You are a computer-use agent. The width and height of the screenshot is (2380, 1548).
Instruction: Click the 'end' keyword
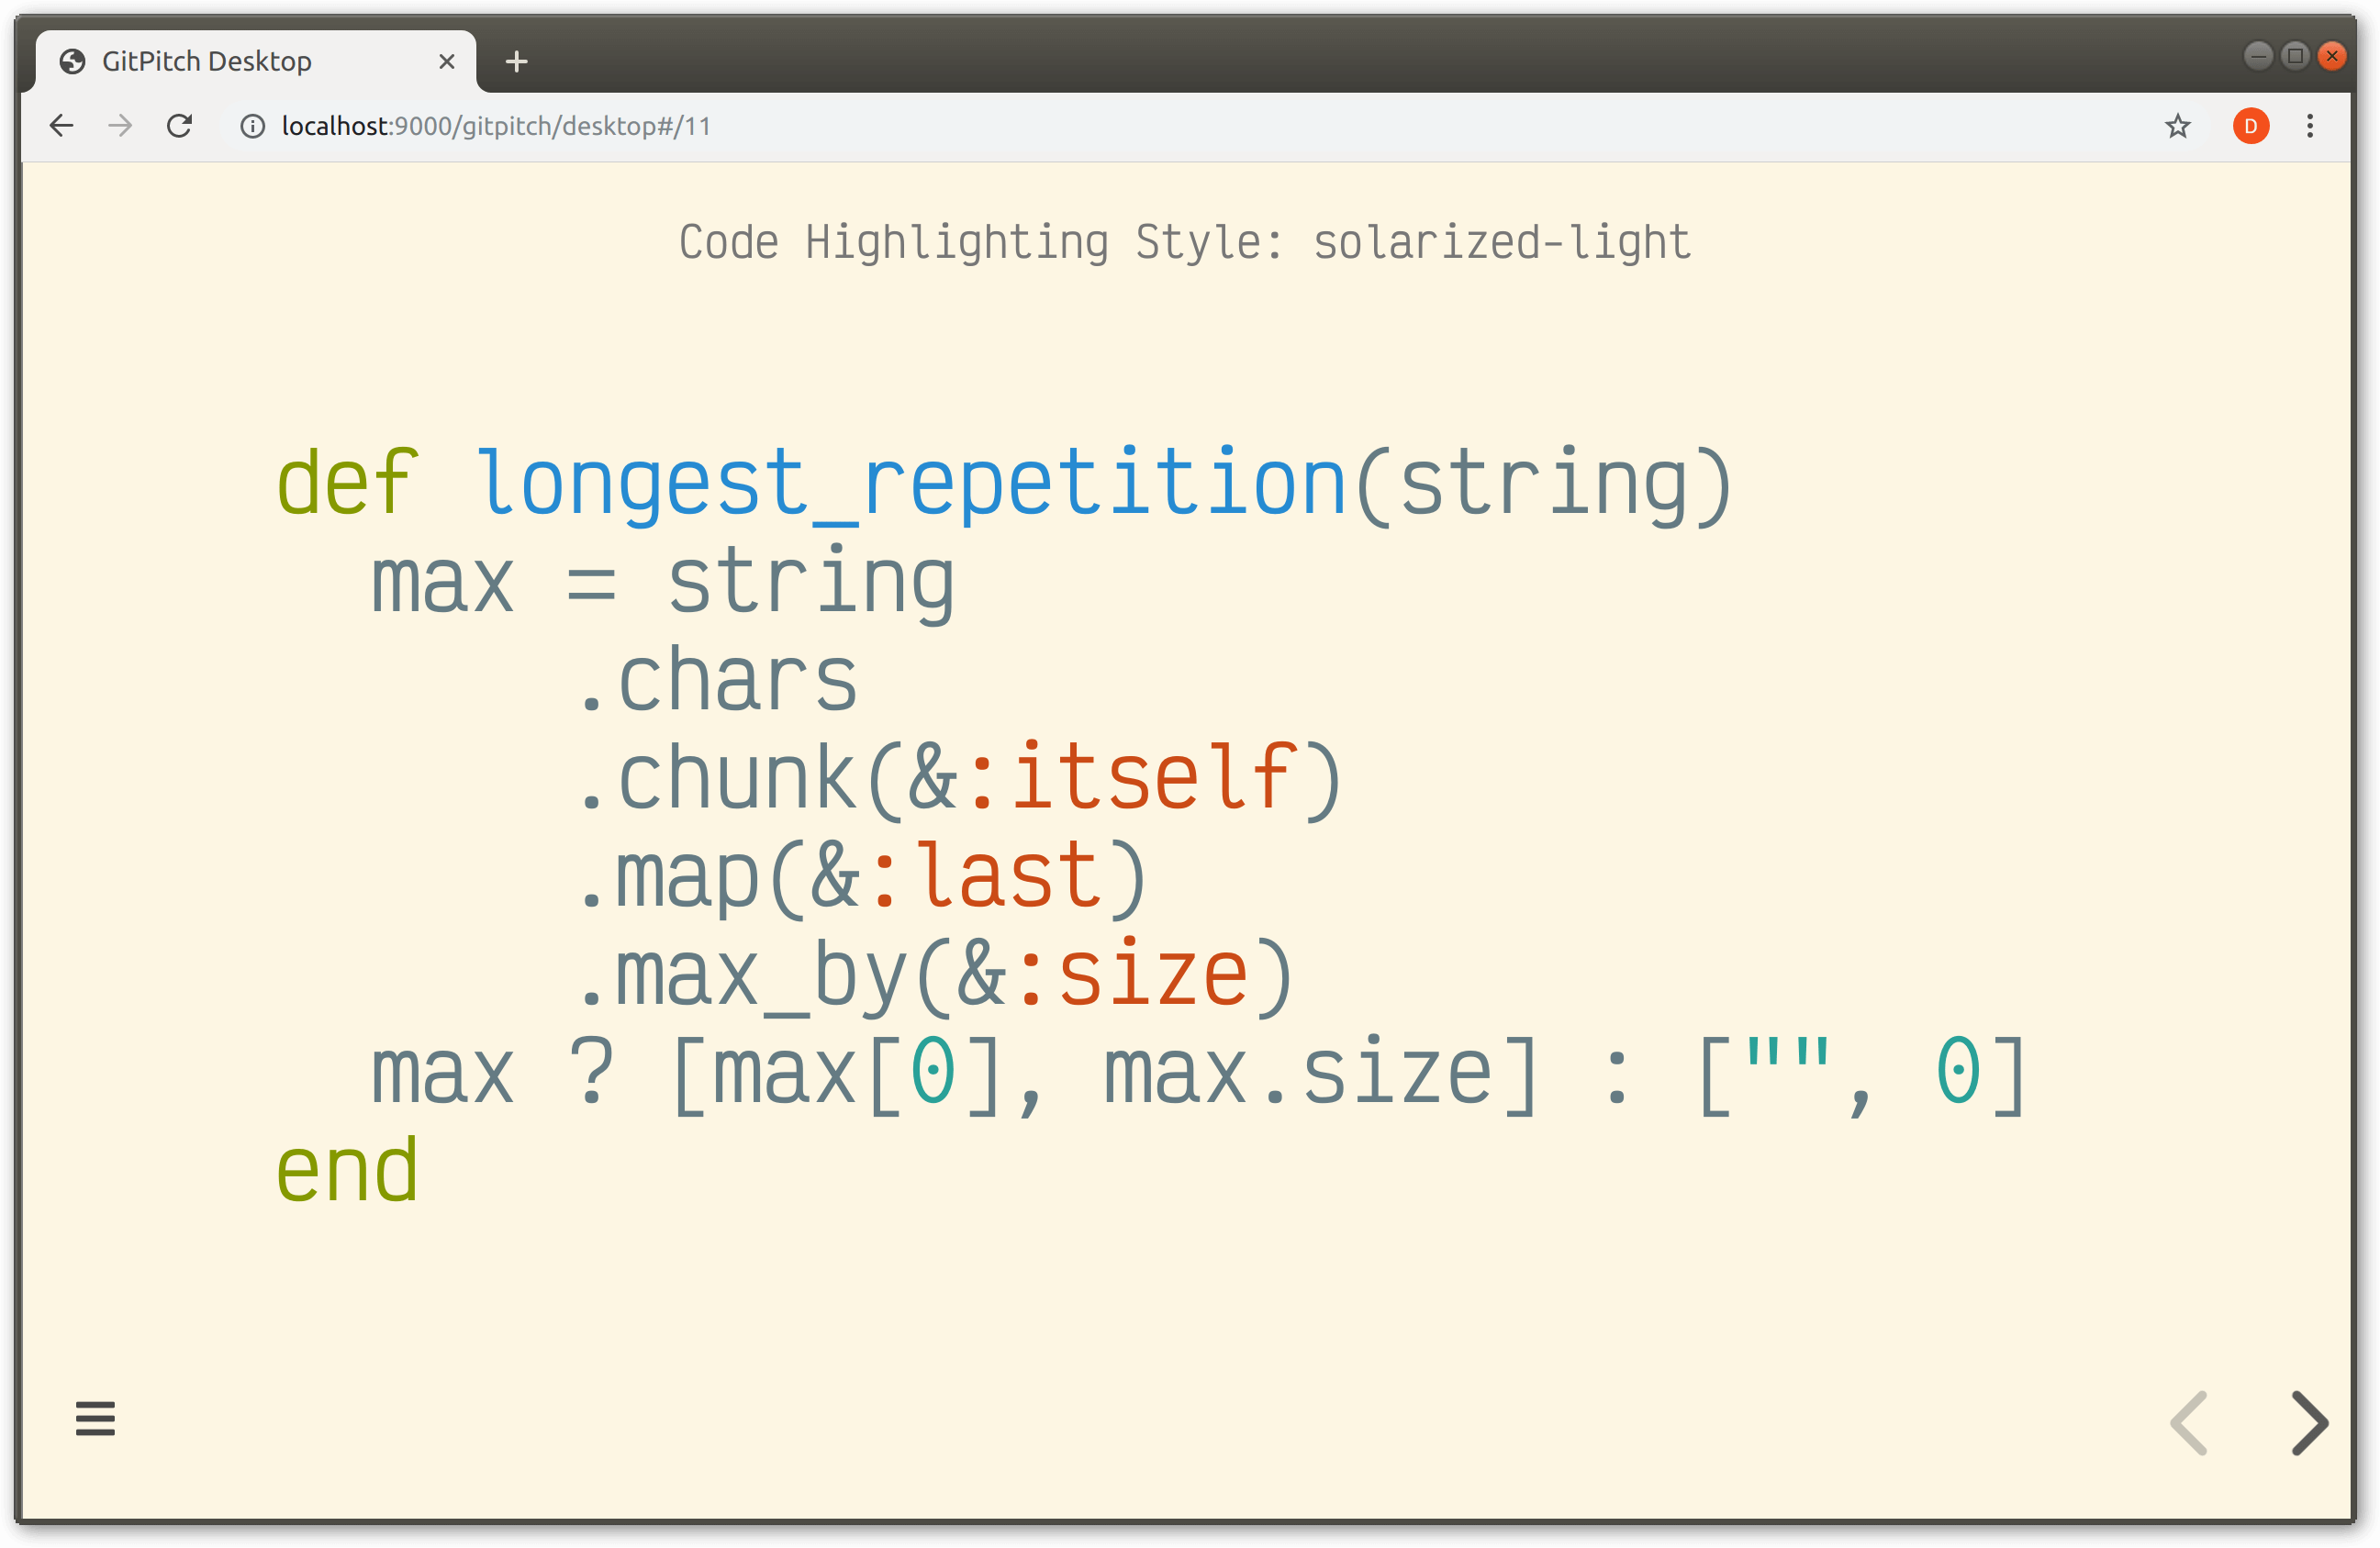tap(347, 1170)
